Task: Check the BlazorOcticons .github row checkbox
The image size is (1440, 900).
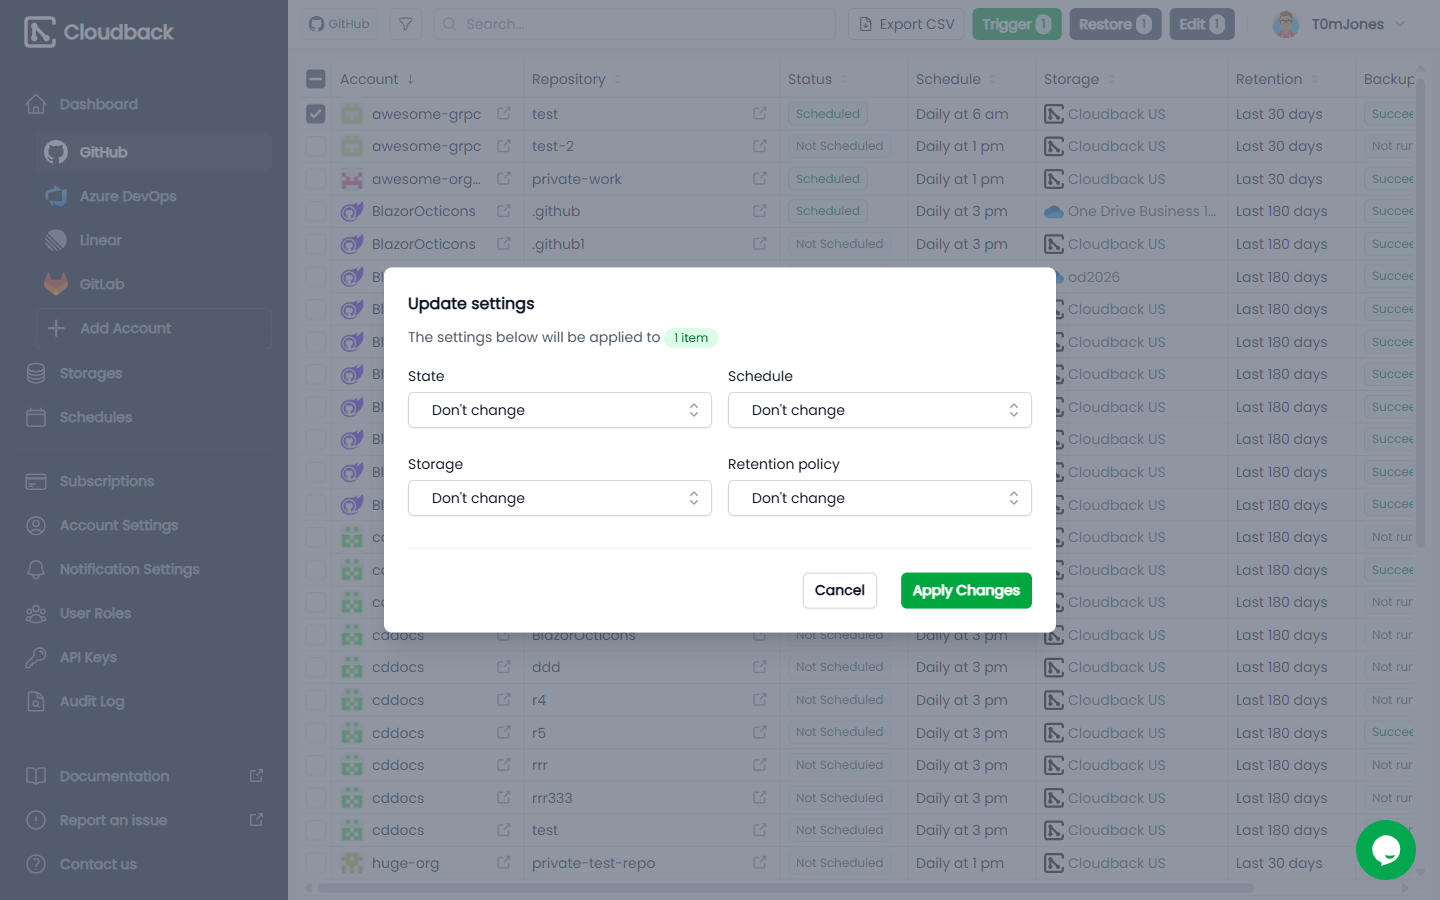Action: point(316,211)
